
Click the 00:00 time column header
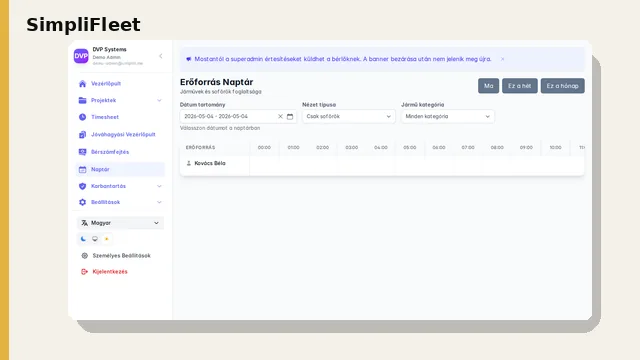(x=264, y=147)
